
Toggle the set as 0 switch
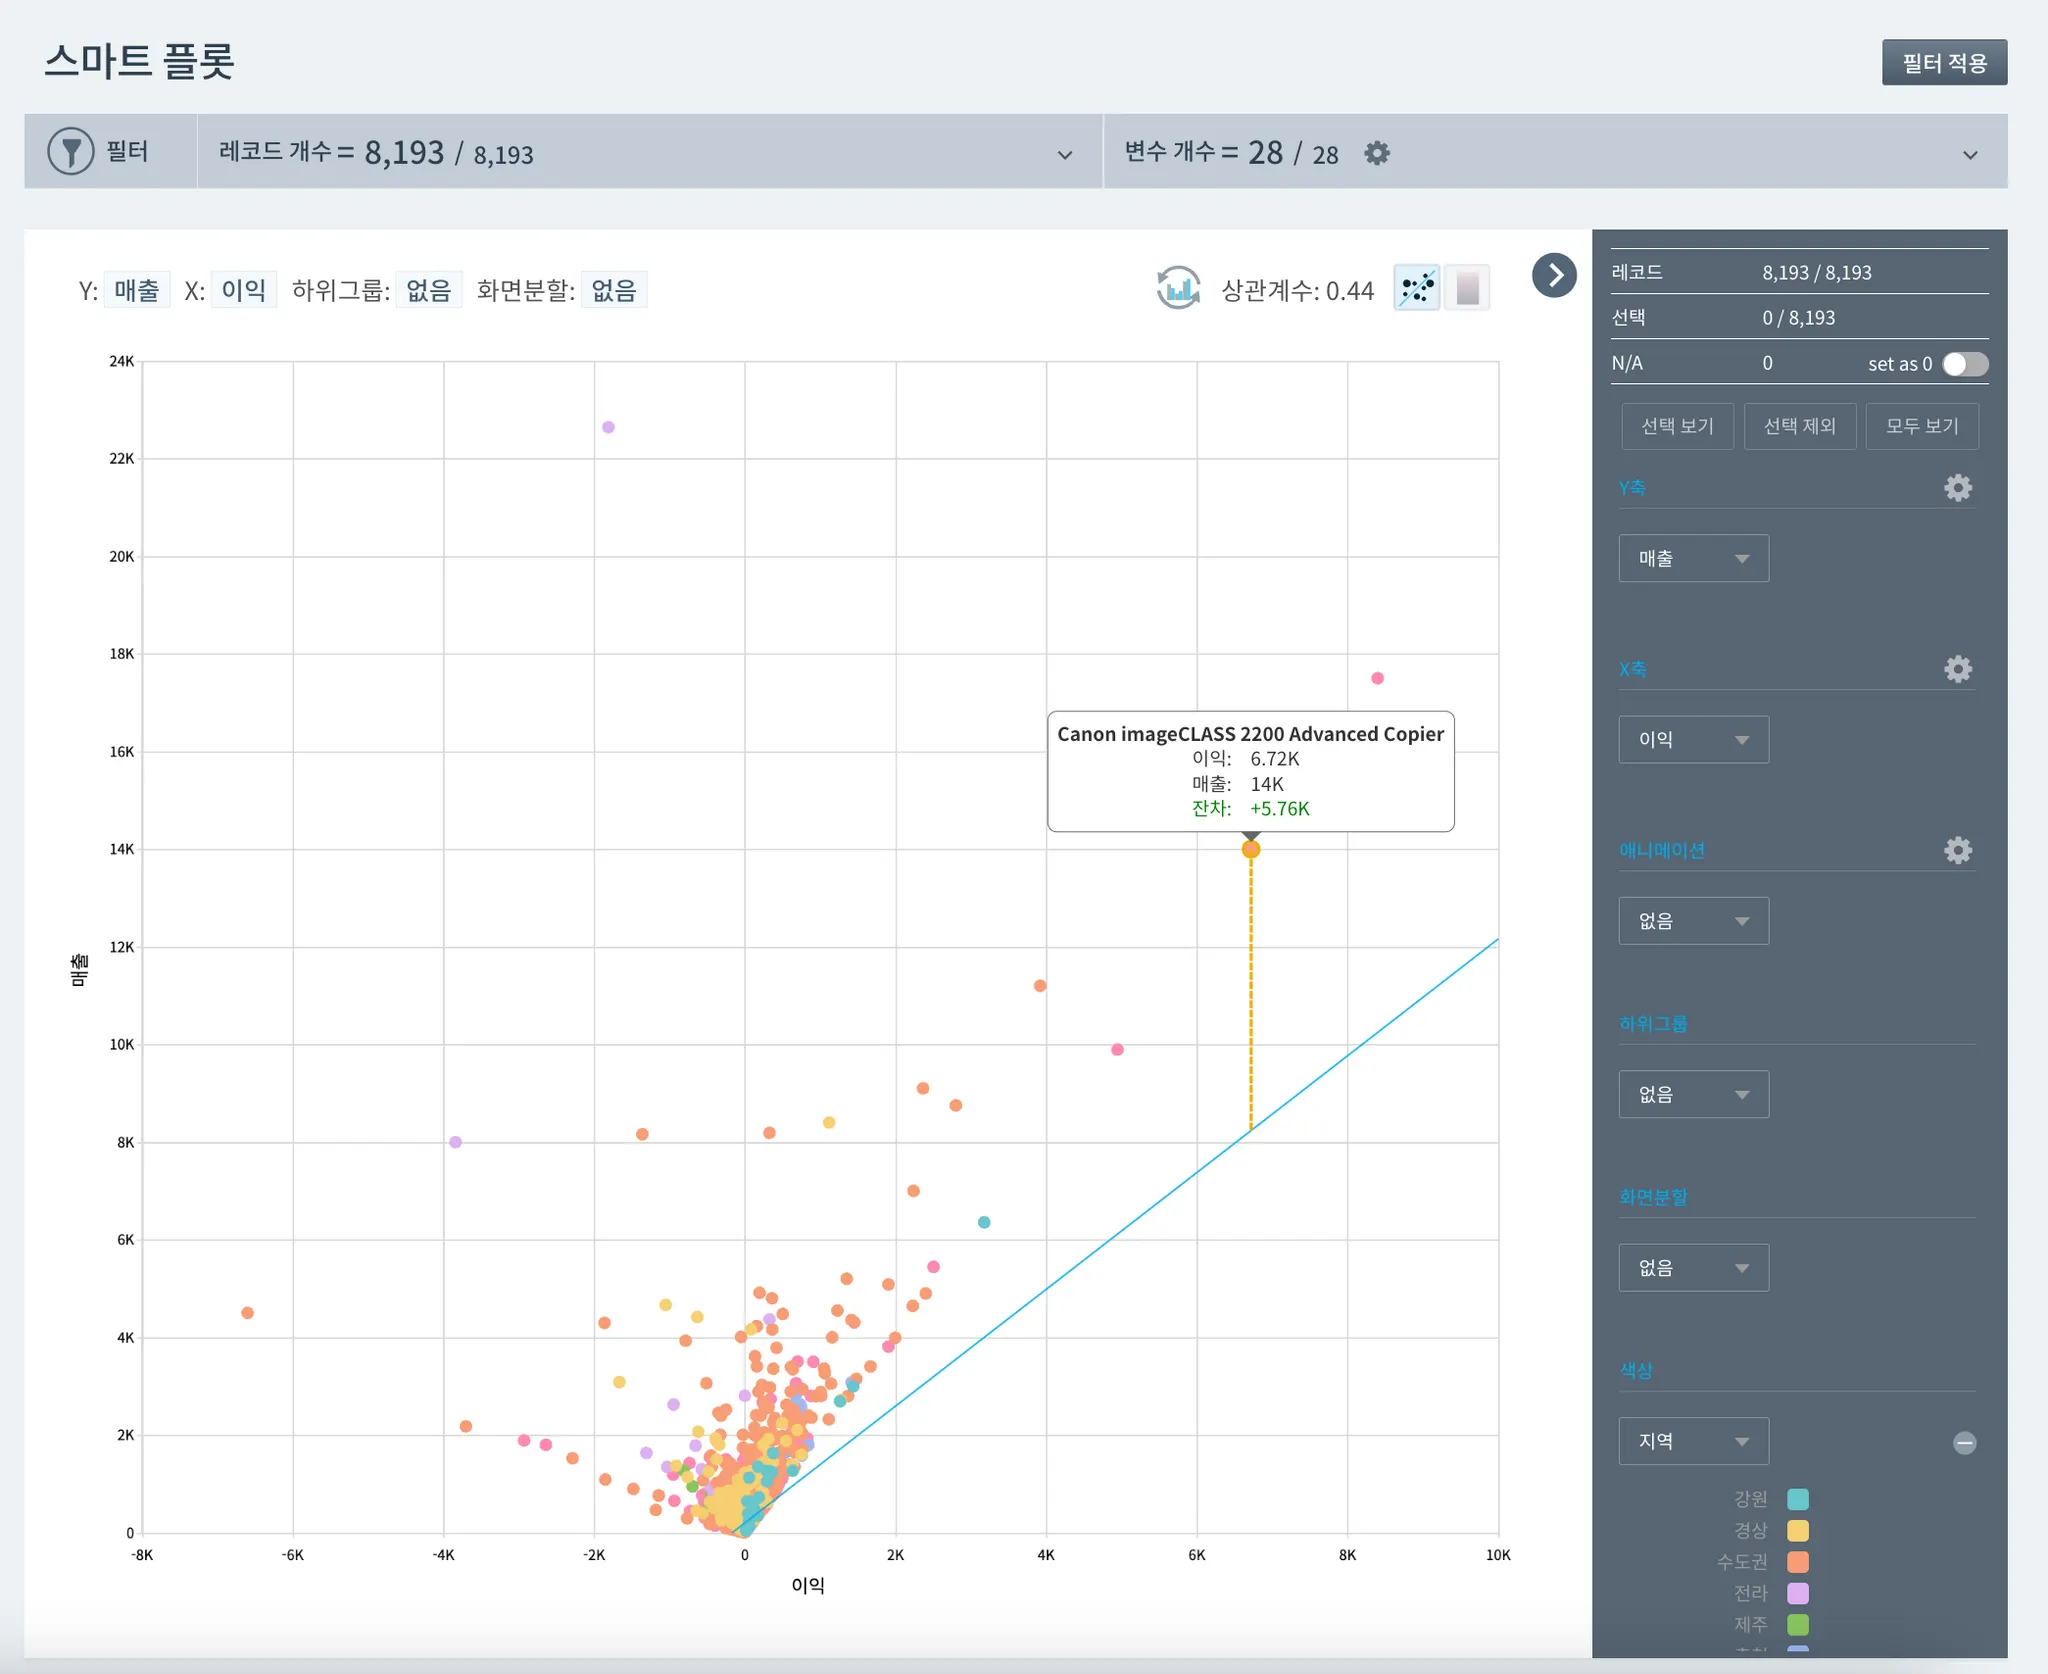click(1964, 364)
